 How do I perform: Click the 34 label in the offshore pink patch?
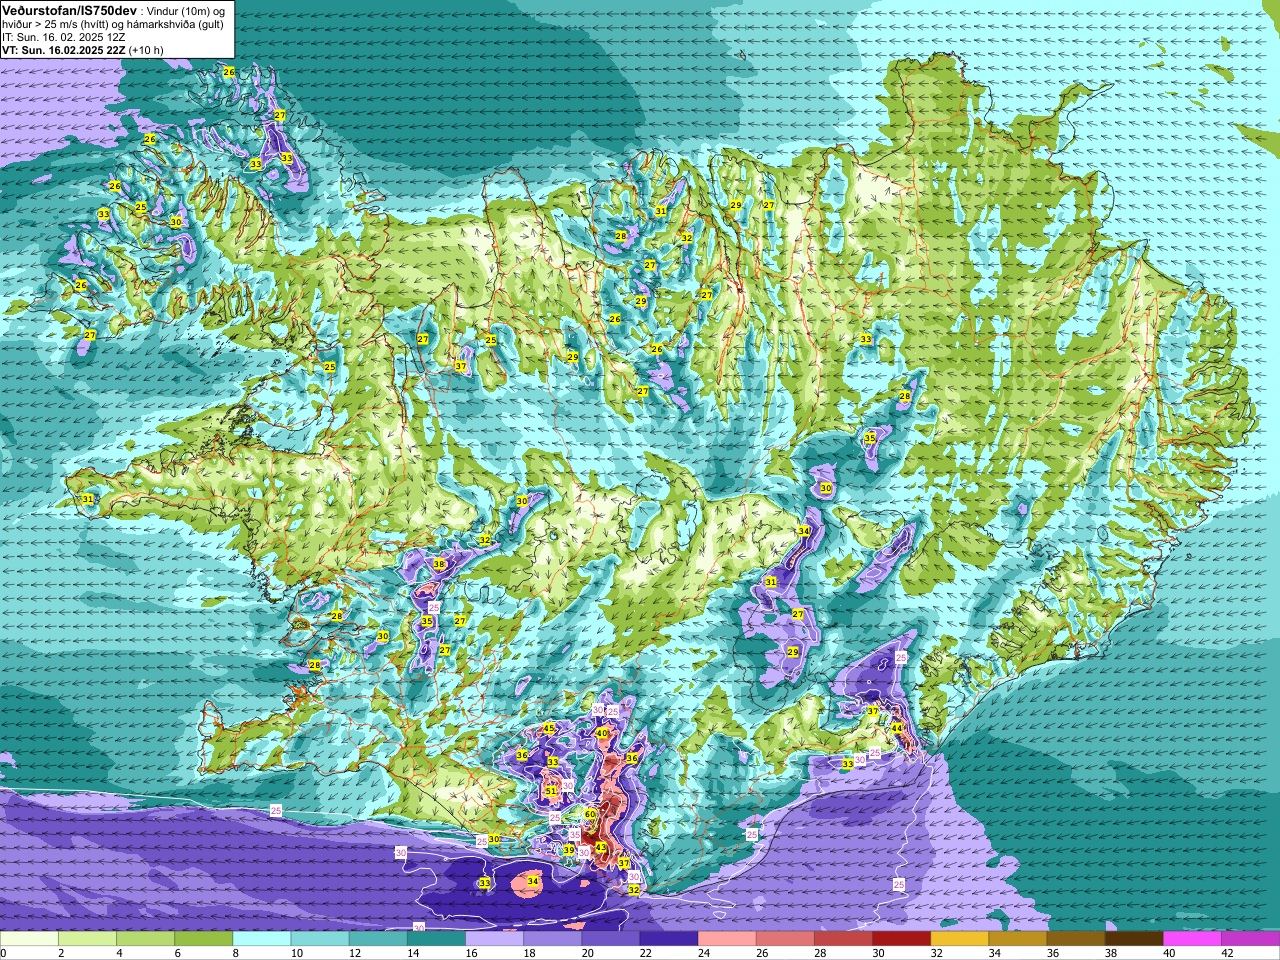[x=533, y=881]
